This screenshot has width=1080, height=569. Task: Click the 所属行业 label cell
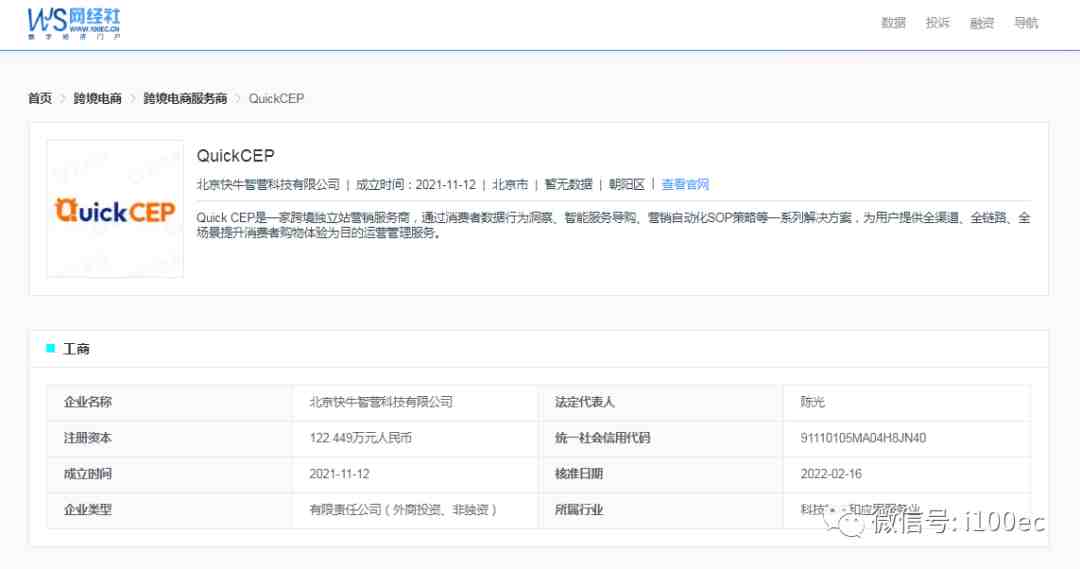pyautogui.click(x=661, y=510)
